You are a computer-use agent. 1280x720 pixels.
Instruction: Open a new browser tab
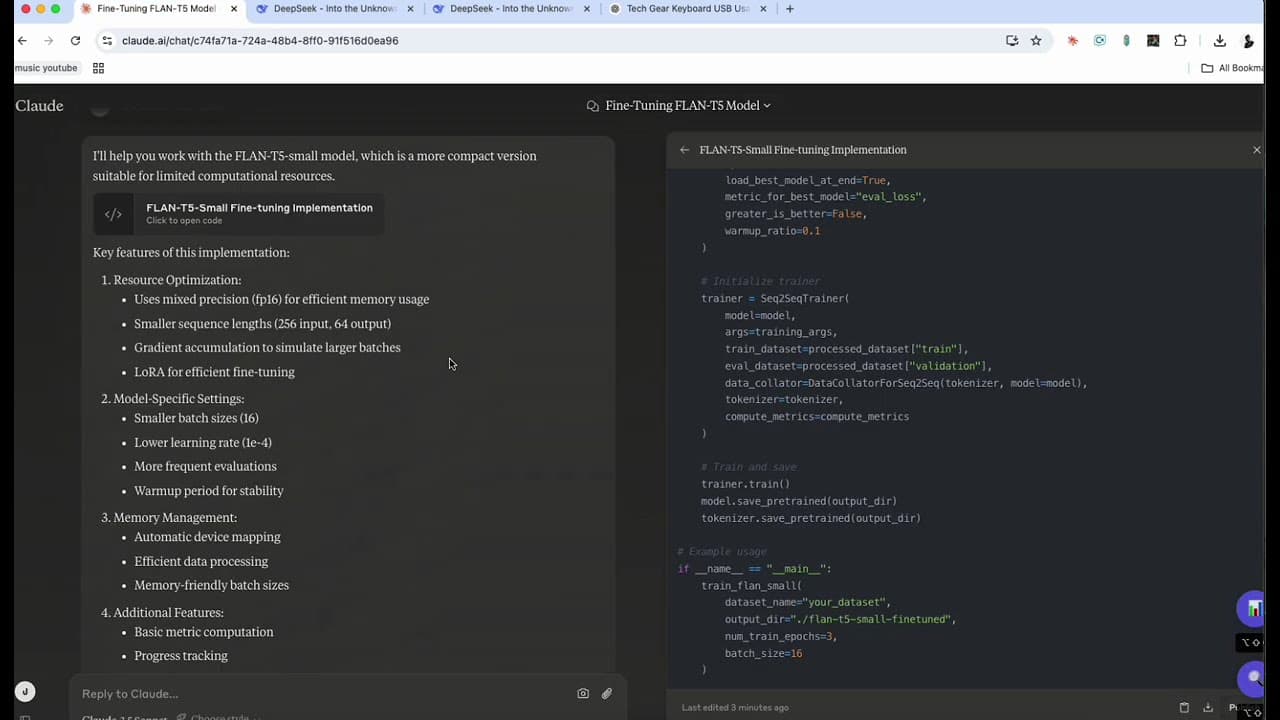click(x=790, y=9)
